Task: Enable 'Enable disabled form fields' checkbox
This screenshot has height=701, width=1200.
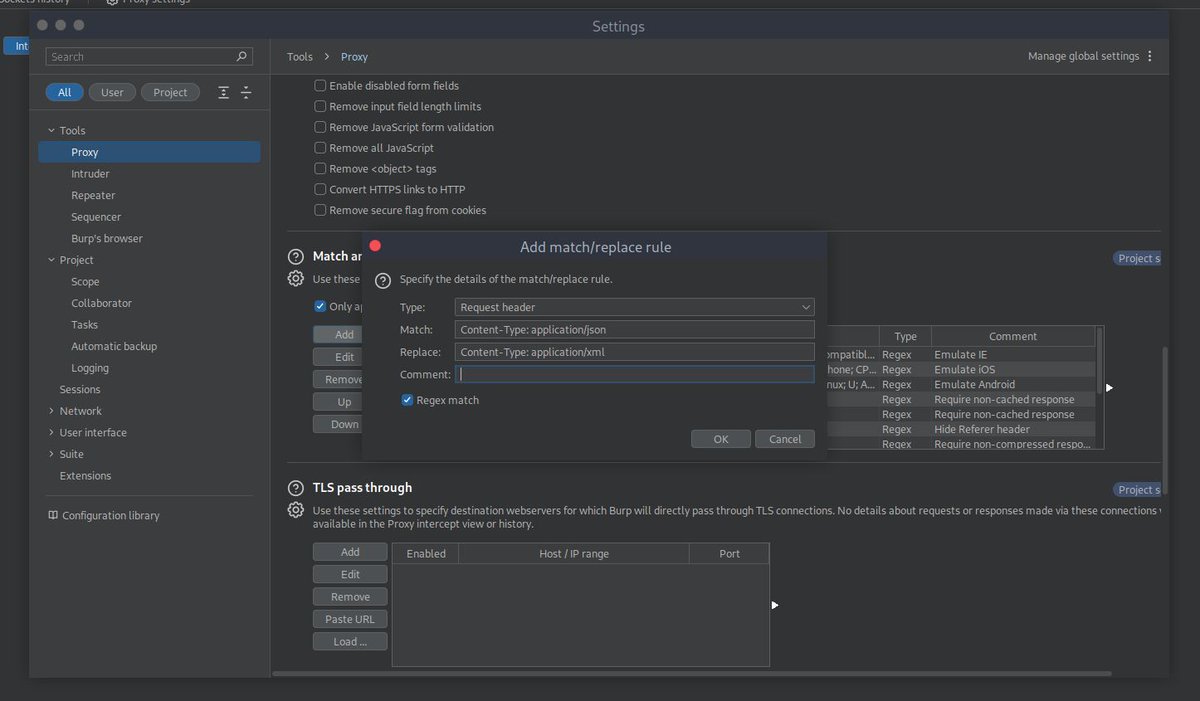Action: click(x=321, y=86)
